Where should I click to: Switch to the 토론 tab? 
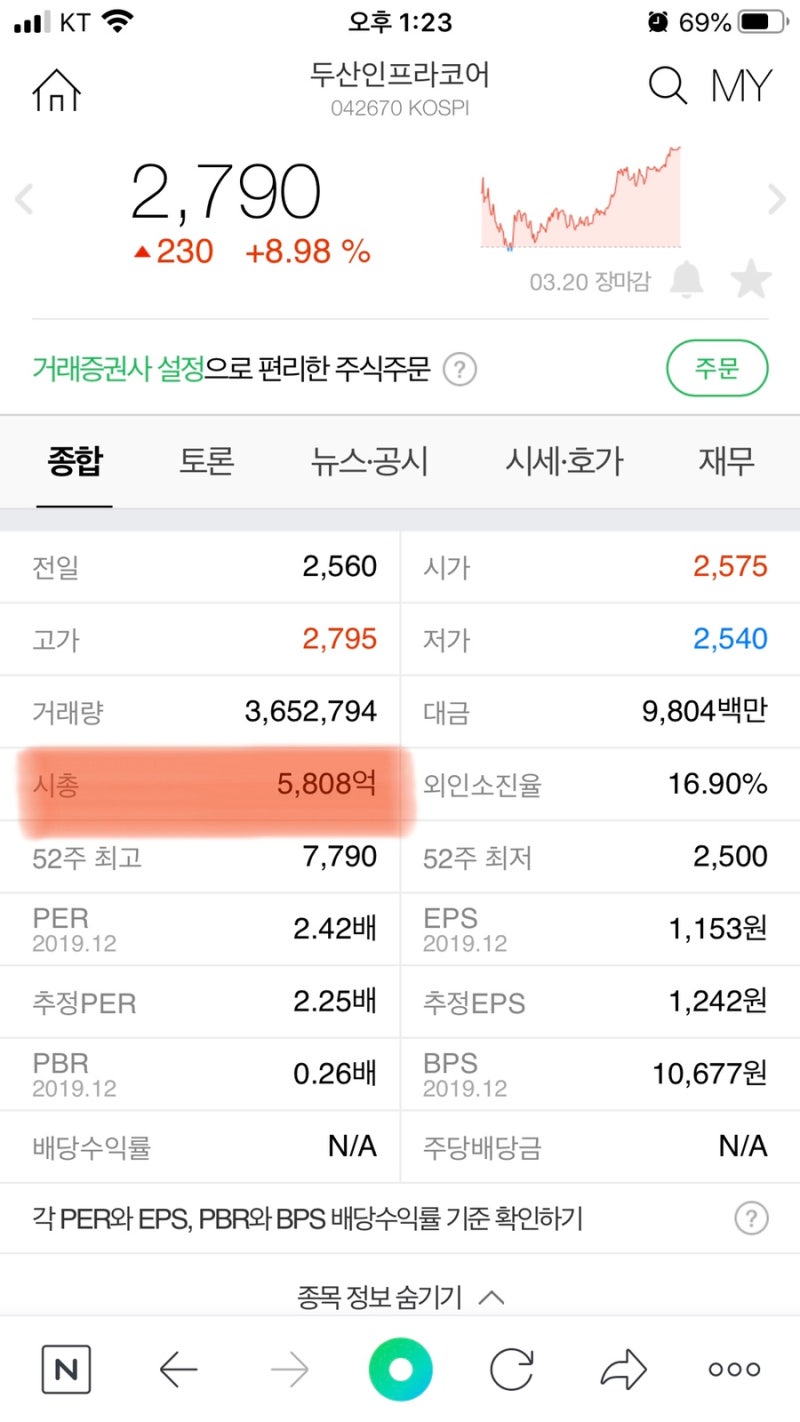pyautogui.click(x=206, y=461)
